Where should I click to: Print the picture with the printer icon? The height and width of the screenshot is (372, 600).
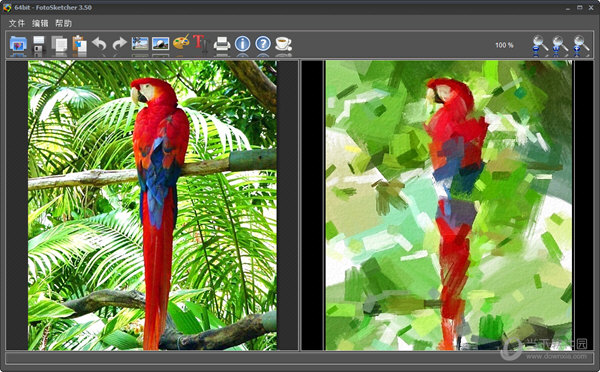tap(222, 44)
